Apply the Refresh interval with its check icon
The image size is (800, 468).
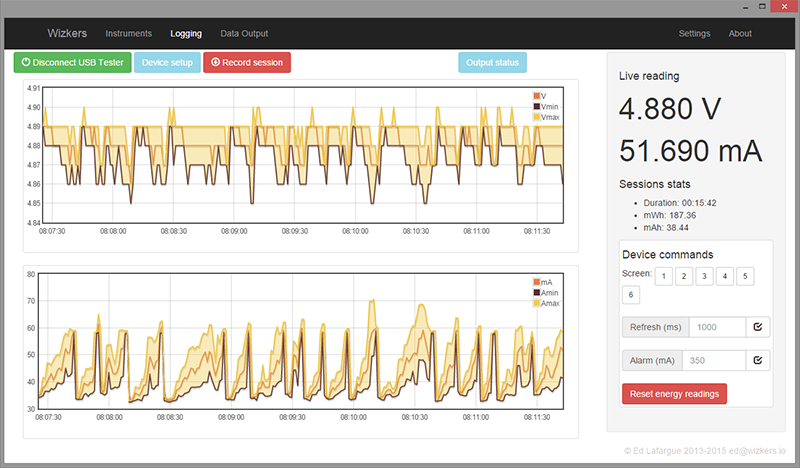[757, 327]
